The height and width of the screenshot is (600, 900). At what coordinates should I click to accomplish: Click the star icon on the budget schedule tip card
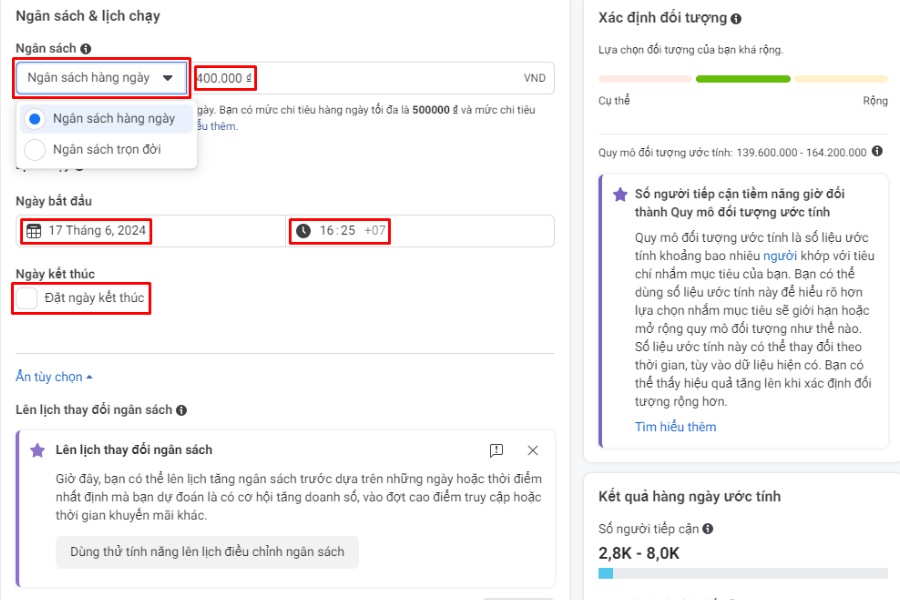[x=38, y=450]
